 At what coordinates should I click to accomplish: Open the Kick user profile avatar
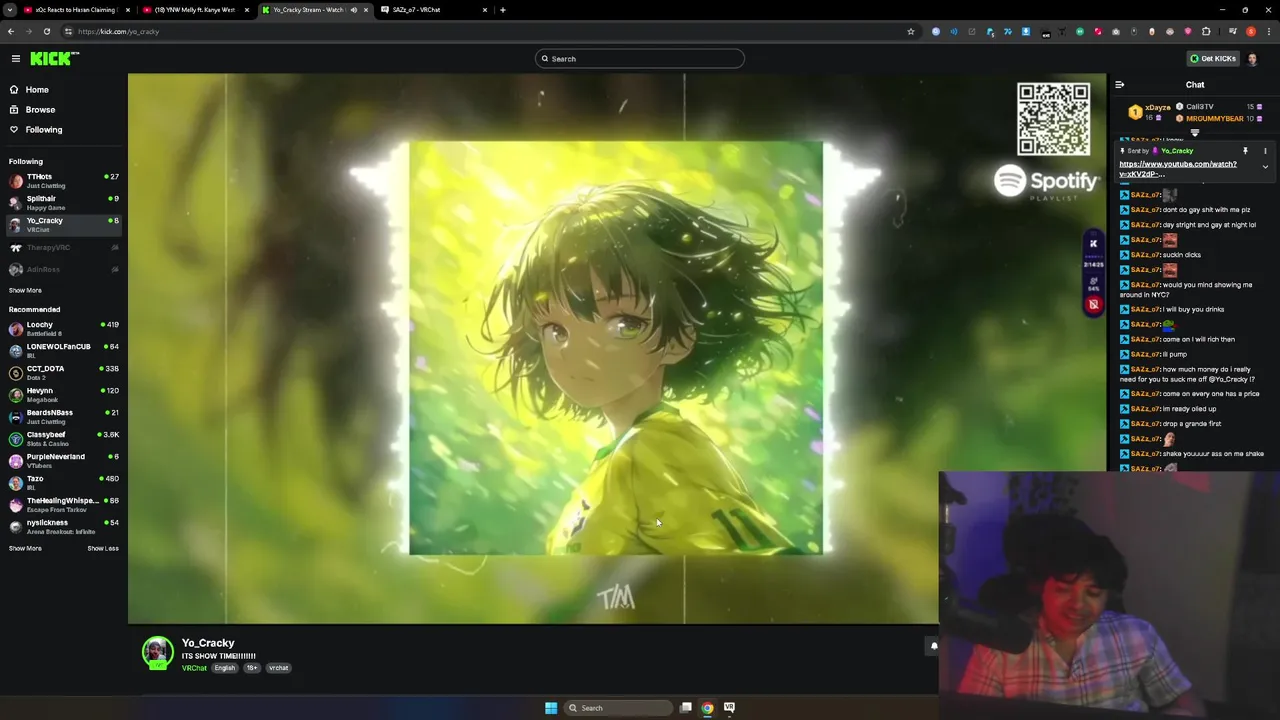[x=1252, y=59]
